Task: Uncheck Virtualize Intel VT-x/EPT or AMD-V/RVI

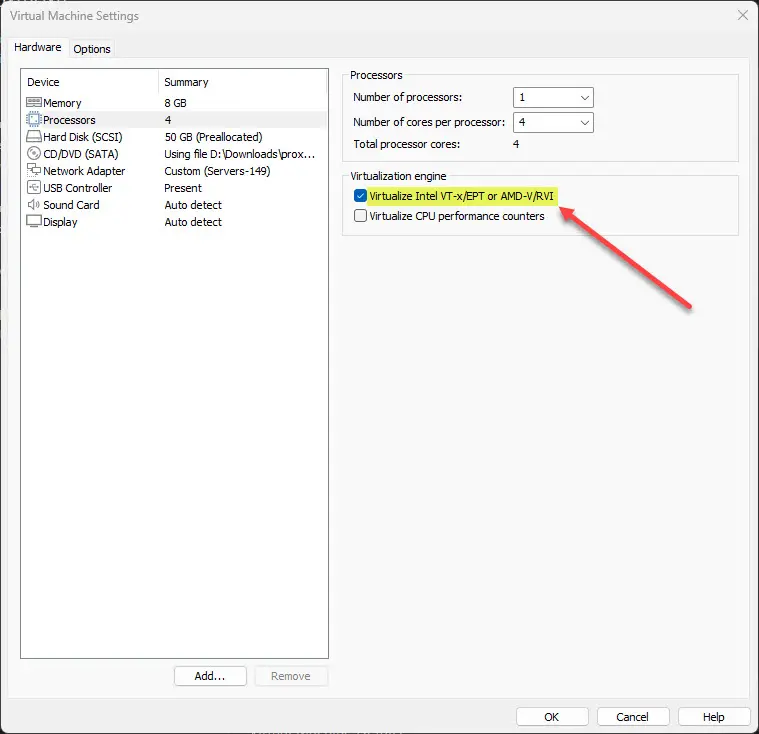Action: 360,196
